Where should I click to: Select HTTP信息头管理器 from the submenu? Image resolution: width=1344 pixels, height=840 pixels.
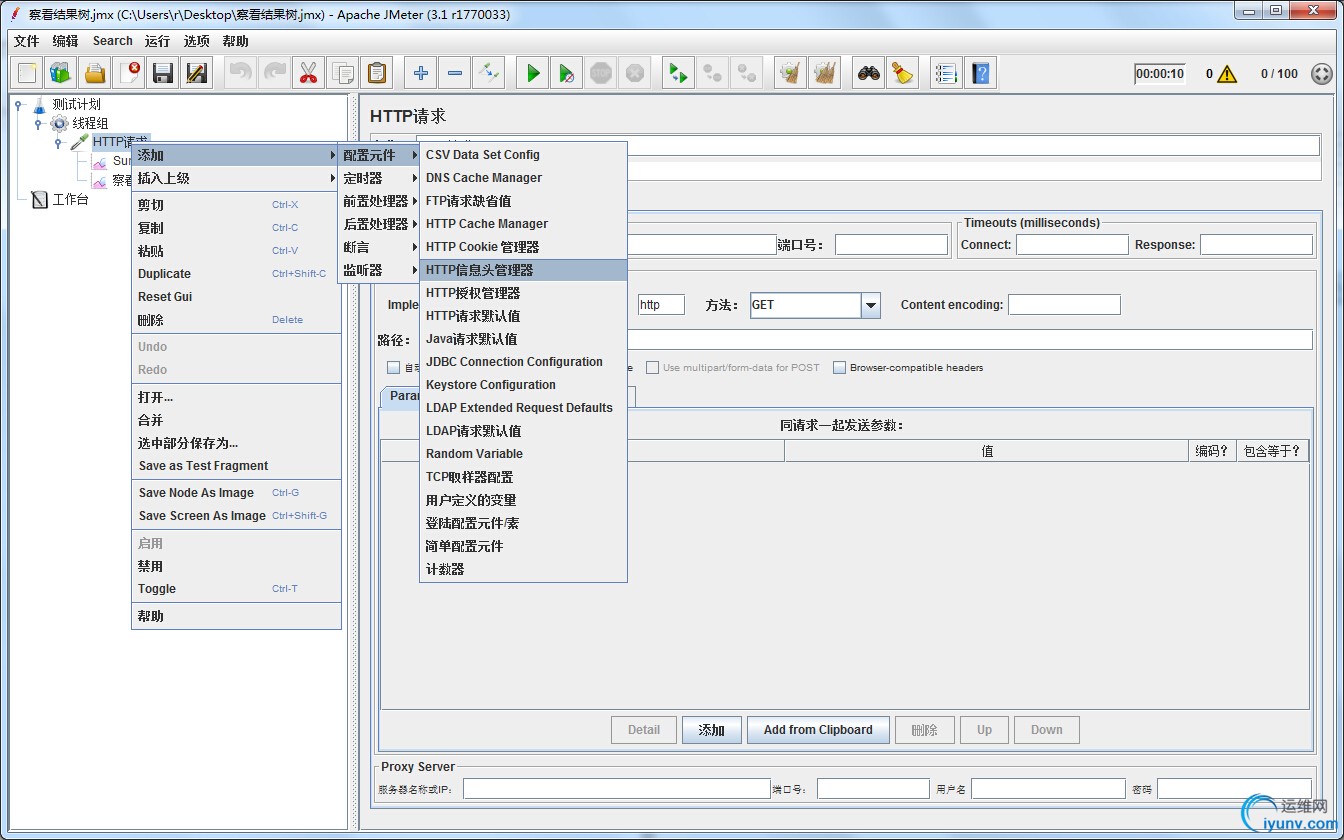tap(523, 270)
